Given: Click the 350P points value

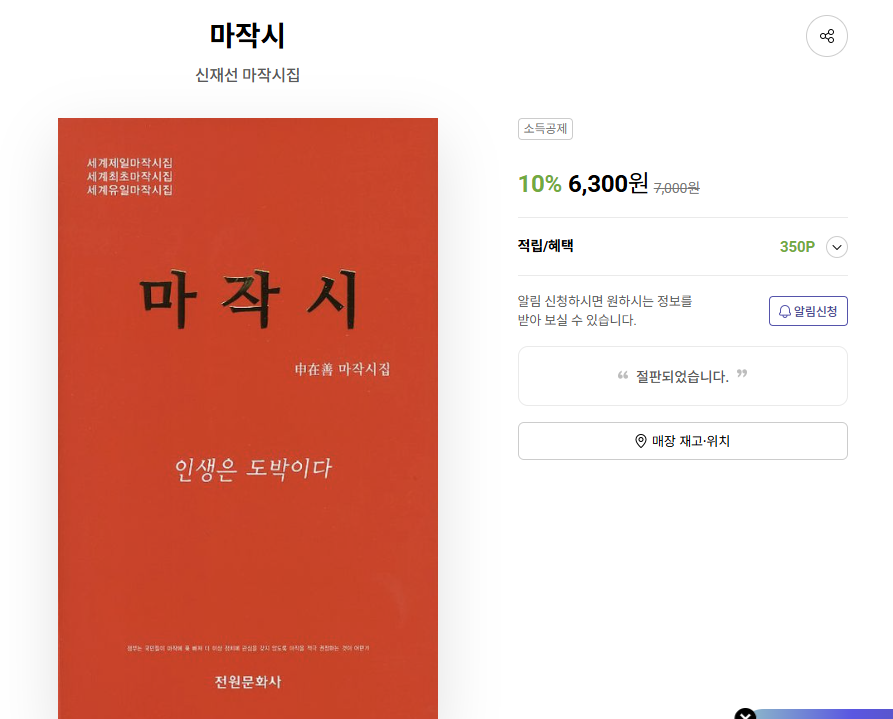Looking at the screenshot, I should click(x=797, y=247).
